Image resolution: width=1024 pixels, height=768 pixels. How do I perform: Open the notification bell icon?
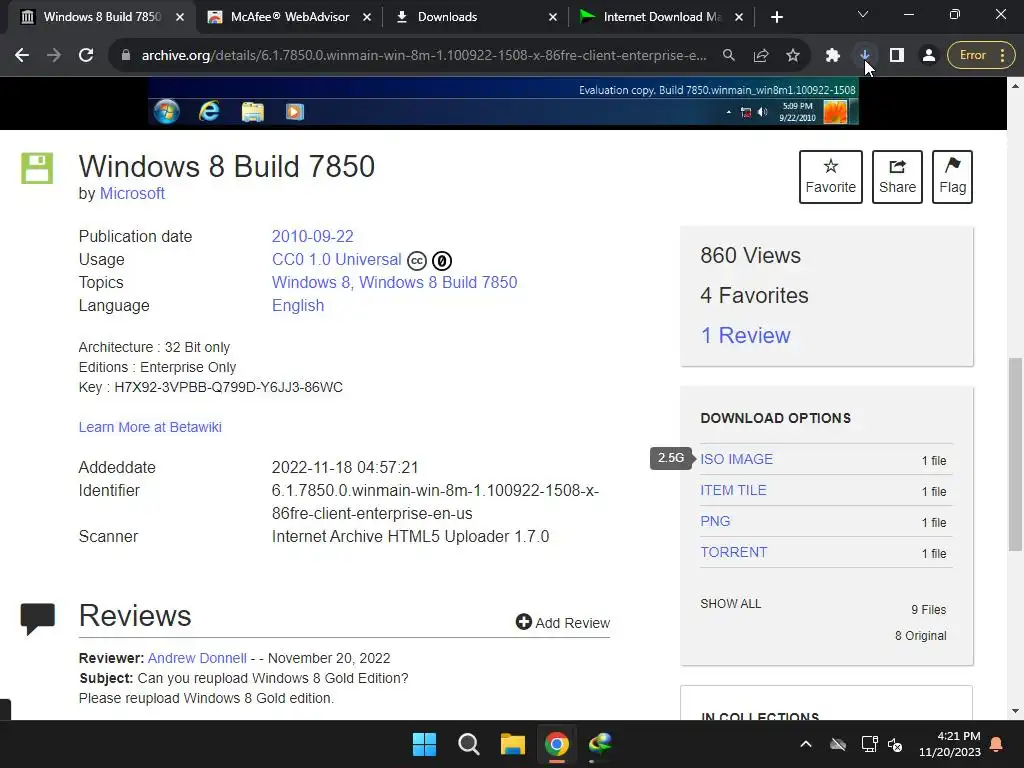(x=997, y=744)
